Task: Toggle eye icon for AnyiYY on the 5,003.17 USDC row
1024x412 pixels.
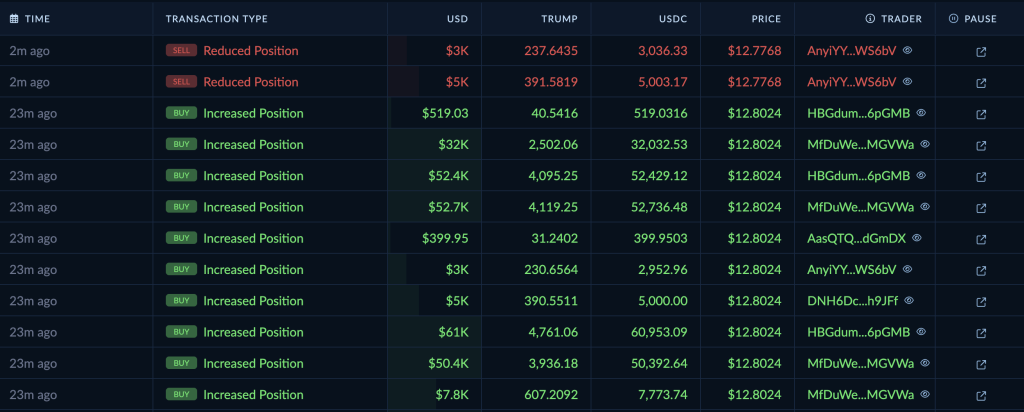Action: 907,81
